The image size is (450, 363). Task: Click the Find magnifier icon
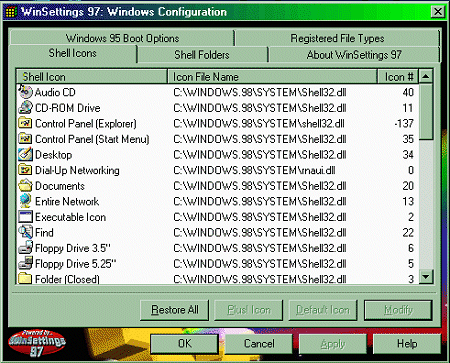(25, 232)
